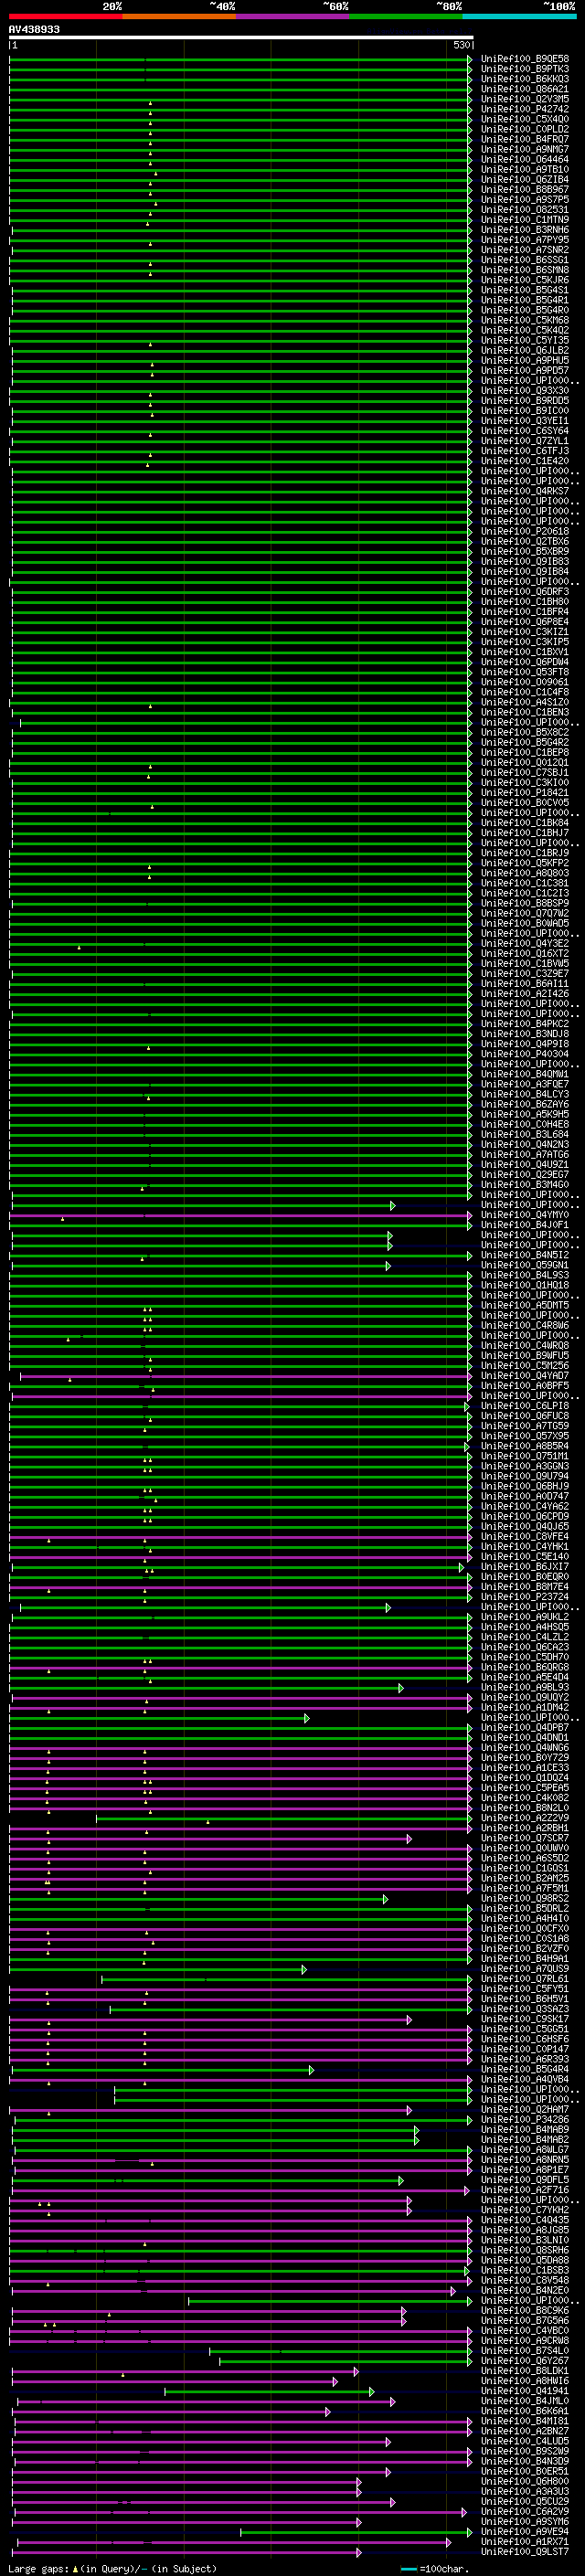Select the UniRef100_Q2V3M5 label
Screen dimensions: 585x2576
(x=525, y=99)
